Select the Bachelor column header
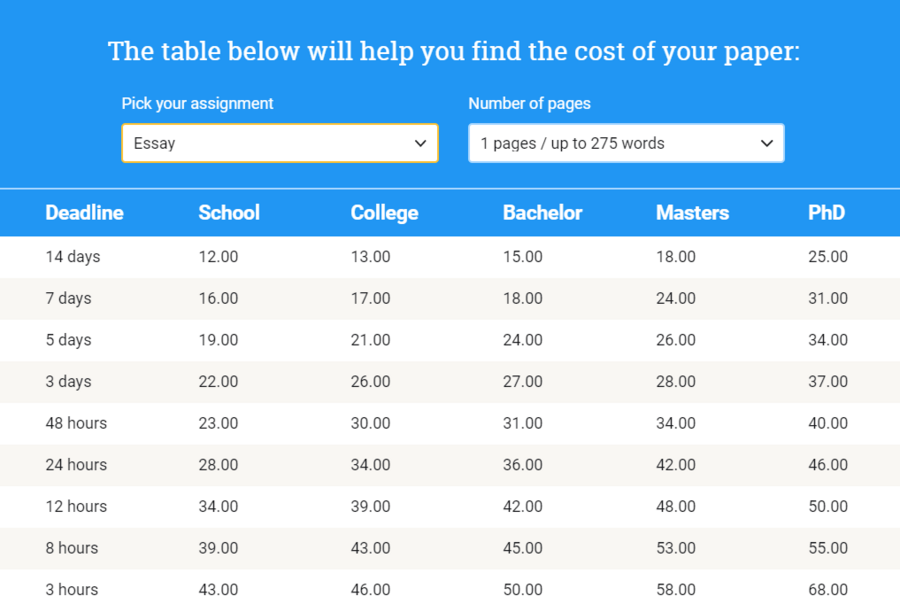This screenshot has width=900, height=604. pyautogui.click(x=542, y=213)
